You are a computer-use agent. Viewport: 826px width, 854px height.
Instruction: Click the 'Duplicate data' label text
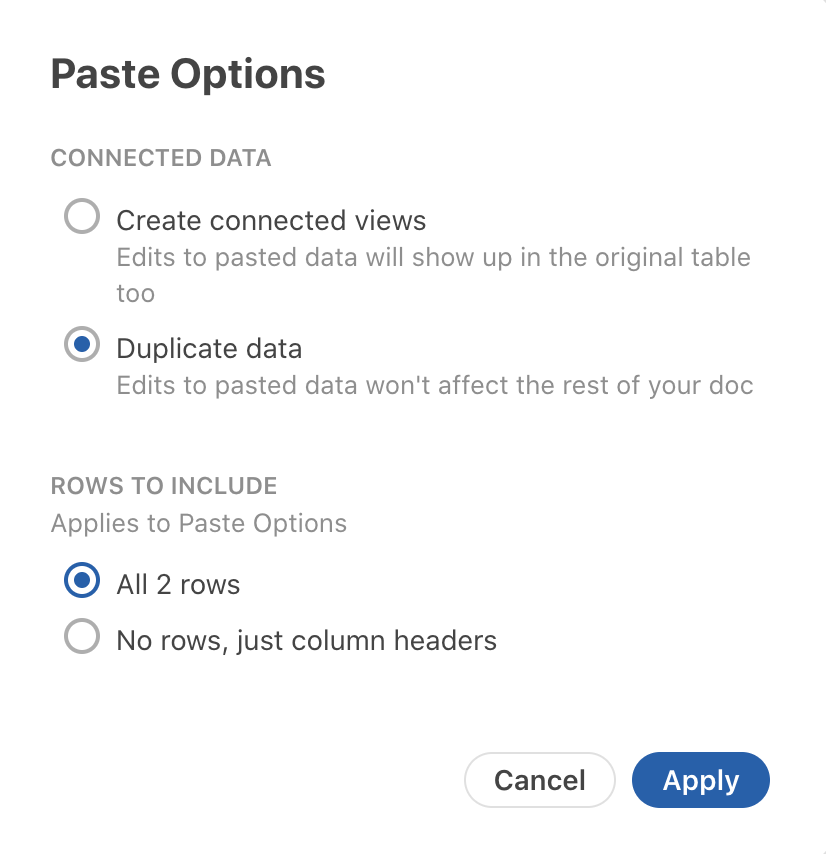pyautogui.click(x=209, y=348)
